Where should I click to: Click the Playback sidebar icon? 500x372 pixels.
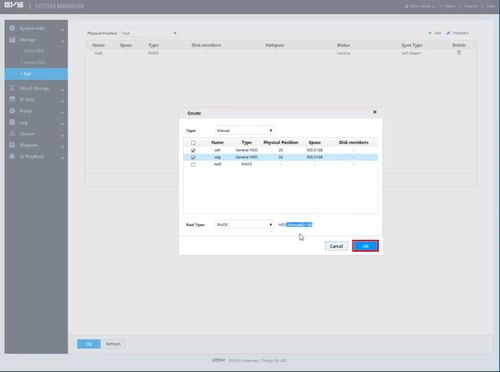(x=12, y=145)
